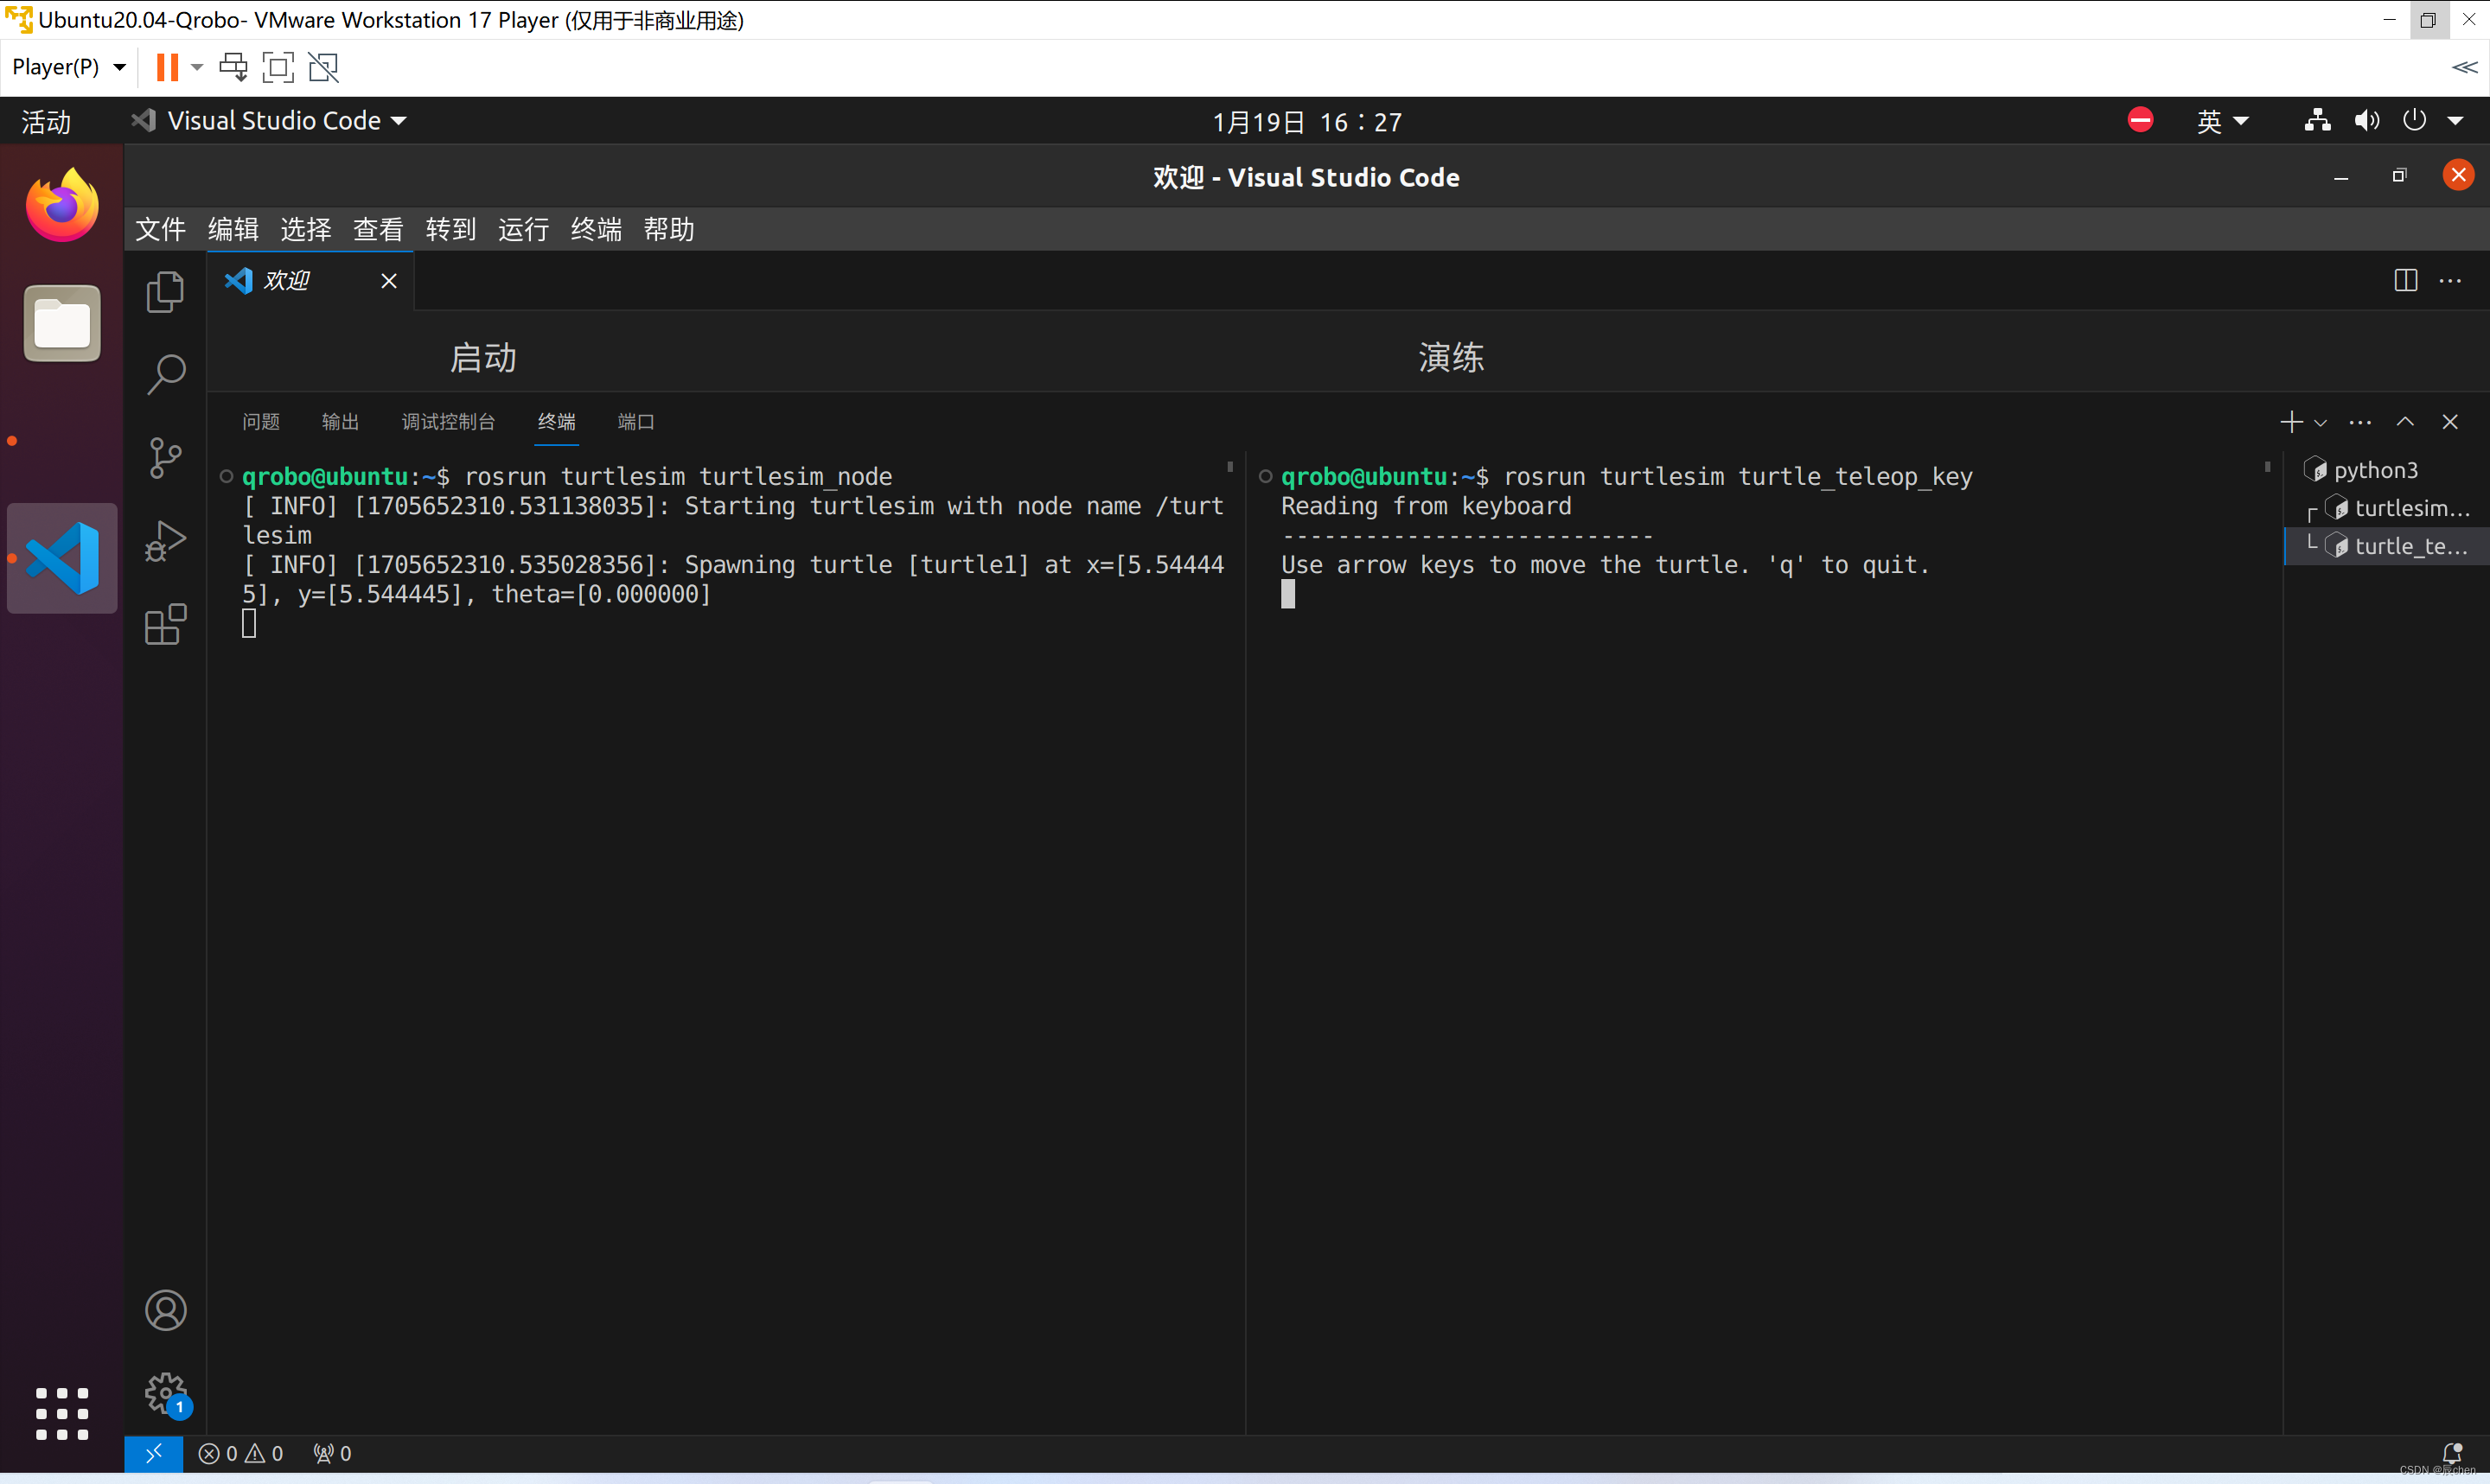Open the clock showing 1月19日 16:27
Viewport: 2490px width, 1484px height.
click(1307, 121)
